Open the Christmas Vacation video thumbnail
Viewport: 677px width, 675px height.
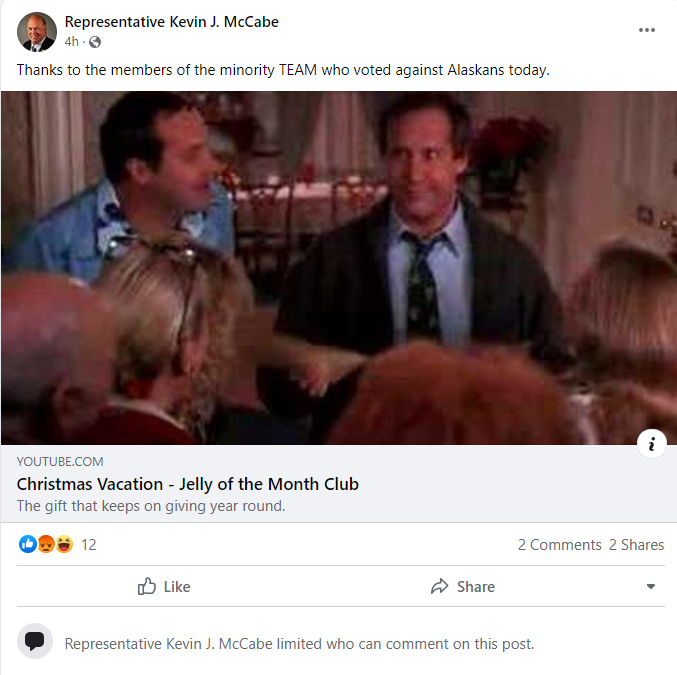pos(338,268)
